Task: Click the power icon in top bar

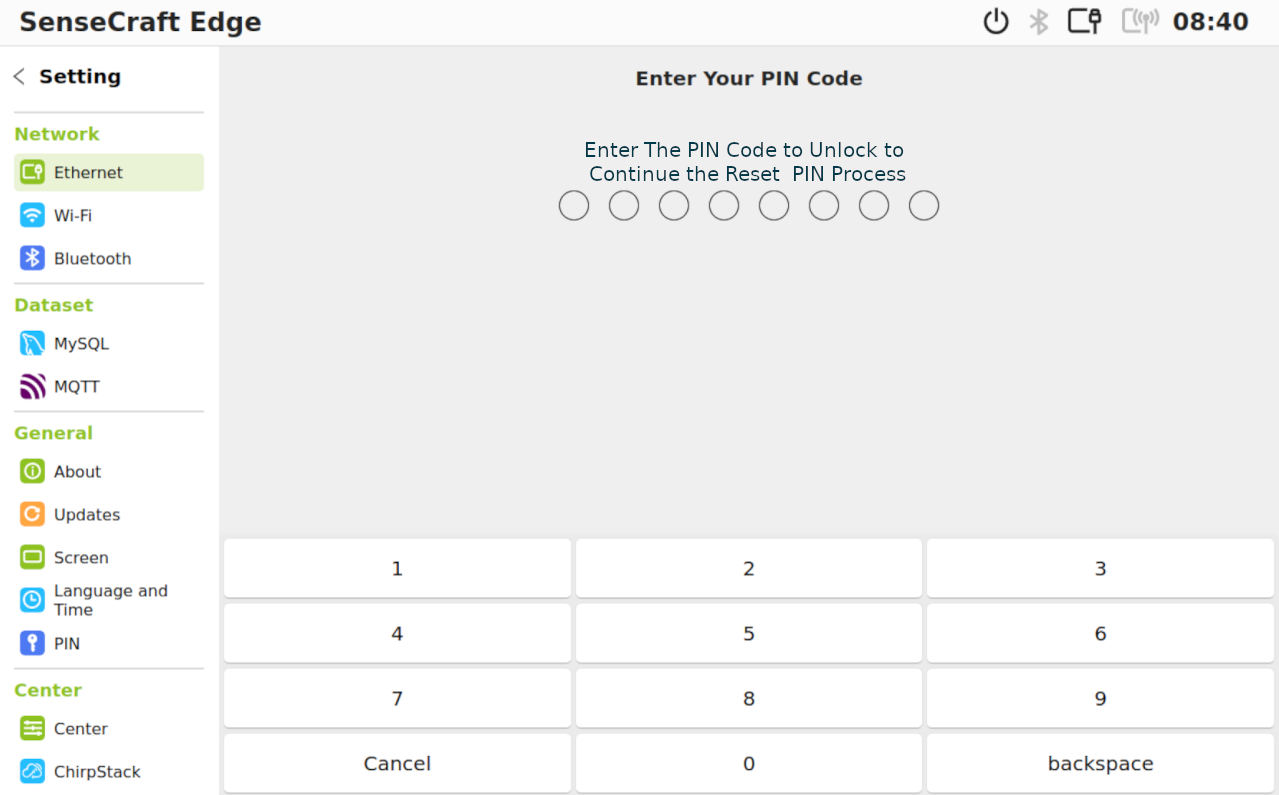Action: pyautogui.click(x=996, y=22)
